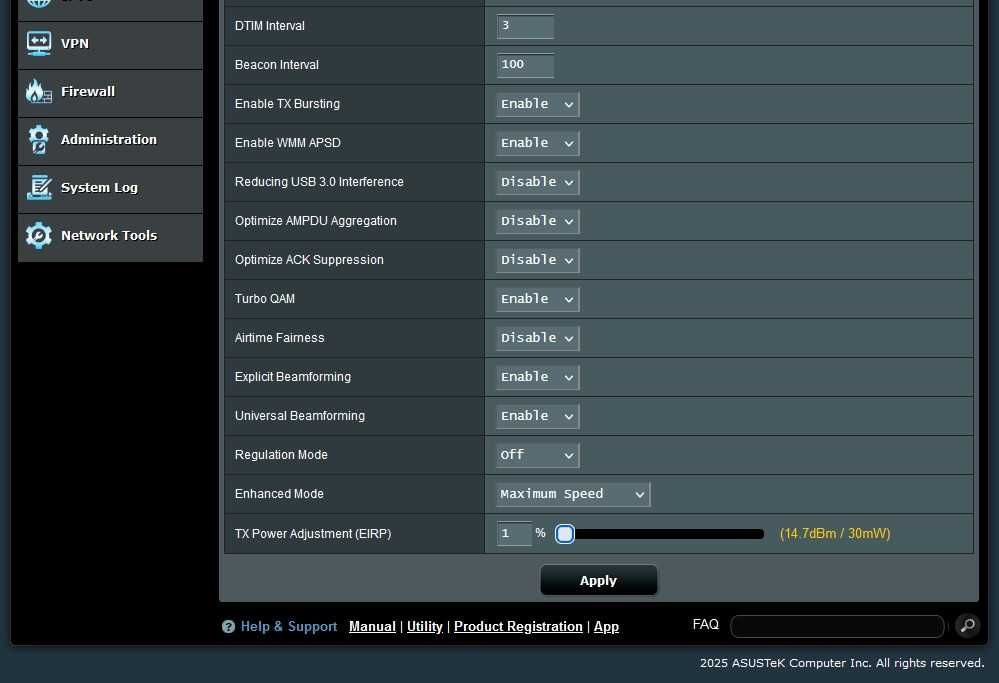
Task: Click the DTIM Interval input field
Action: [x=525, y=26]
